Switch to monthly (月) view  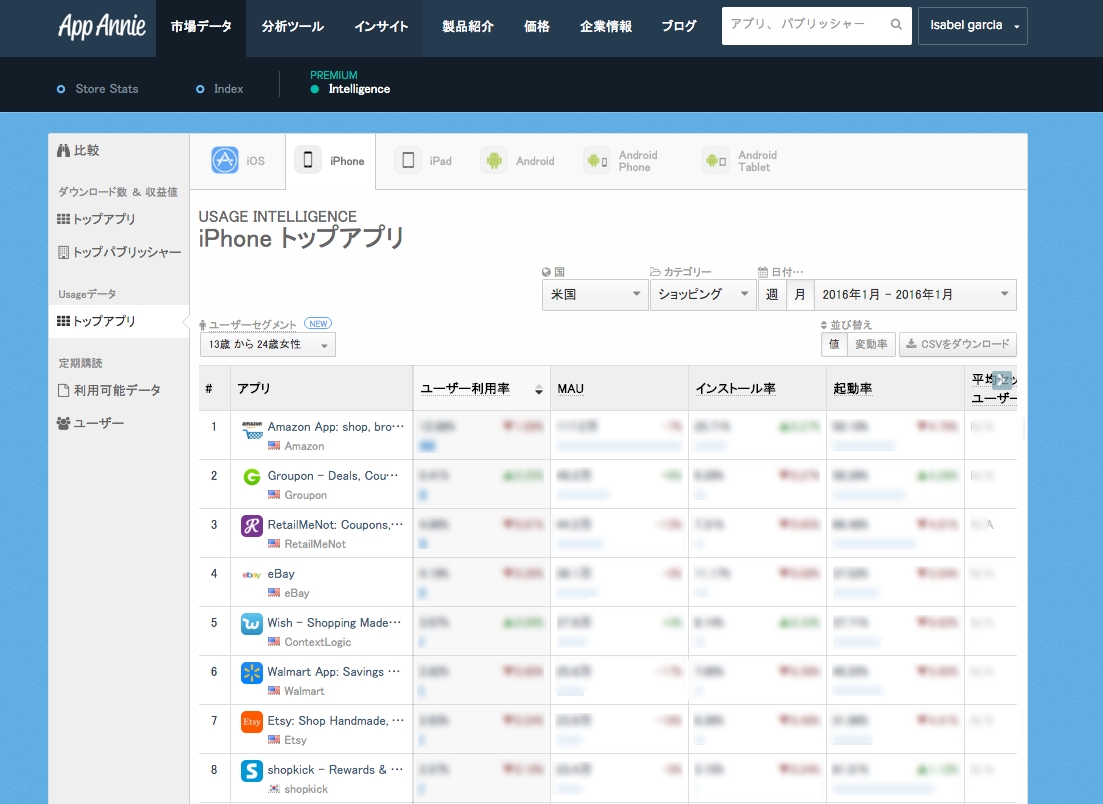point(800,295)
